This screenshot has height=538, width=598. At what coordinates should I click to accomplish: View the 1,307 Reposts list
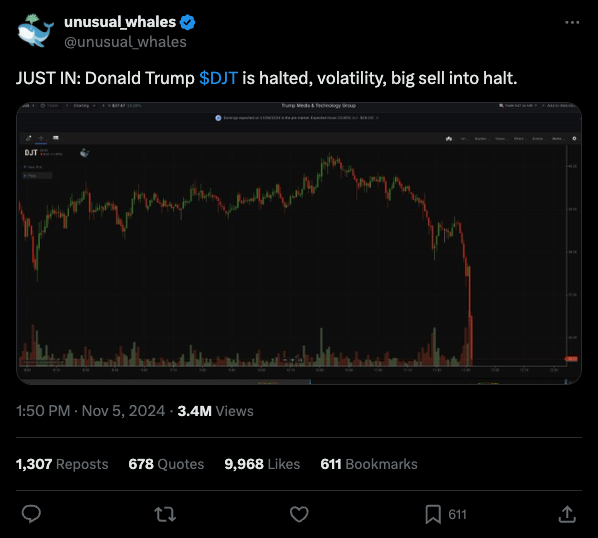62,464
